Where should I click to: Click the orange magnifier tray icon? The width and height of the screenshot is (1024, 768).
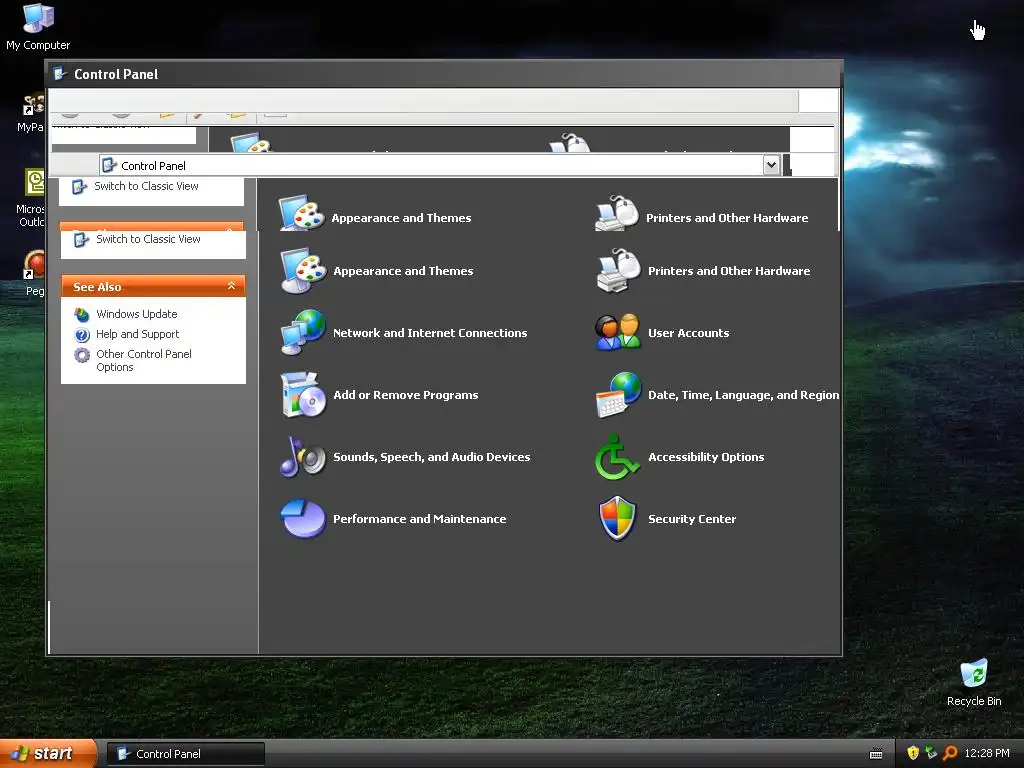pos(950,753)
